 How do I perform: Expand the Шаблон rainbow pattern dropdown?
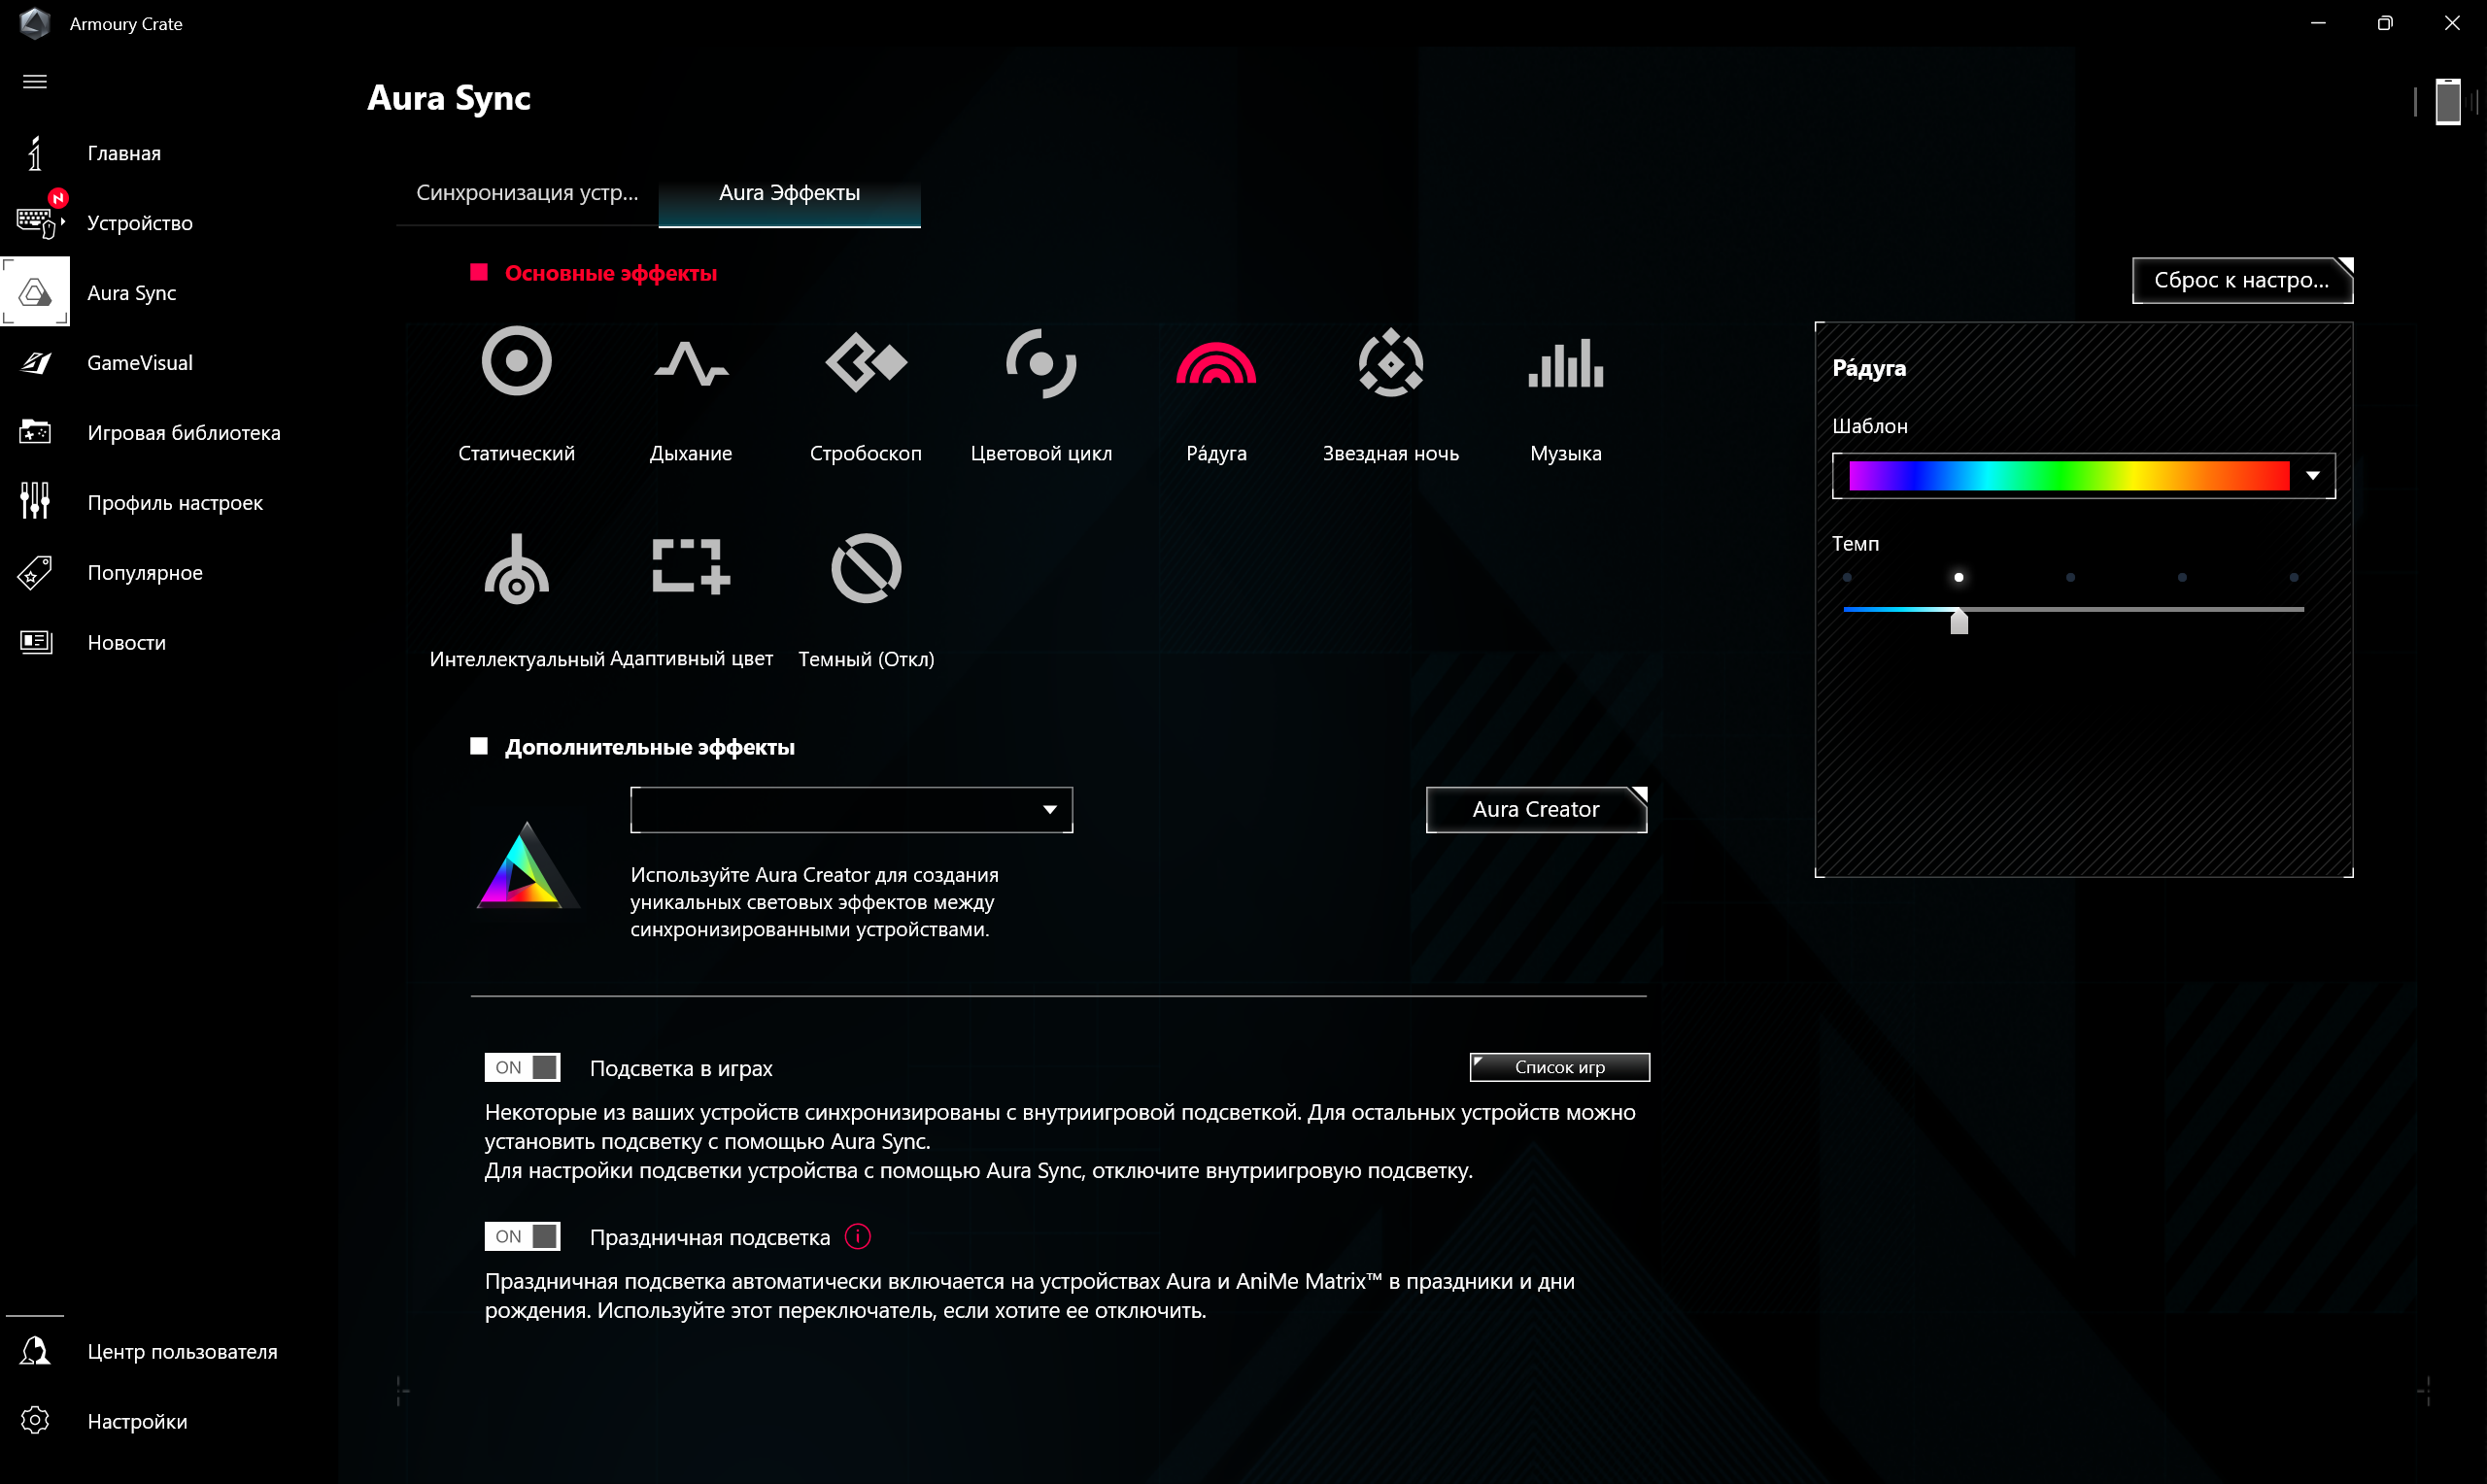2312,476
